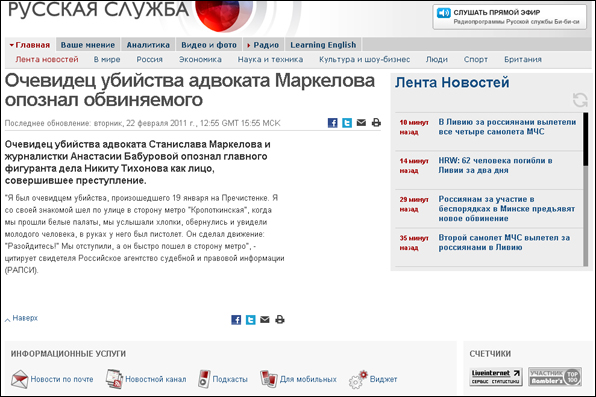Open Британия section

[x=523, y=59]
